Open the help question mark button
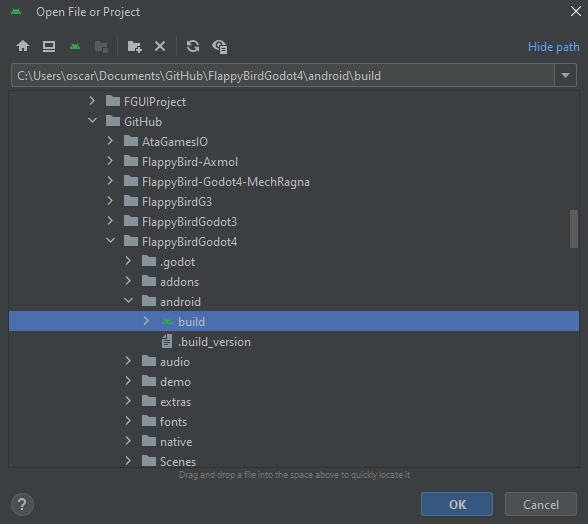The height and width of the screenshot is (524, 588). pyautogui.click(x=22, y=504)
